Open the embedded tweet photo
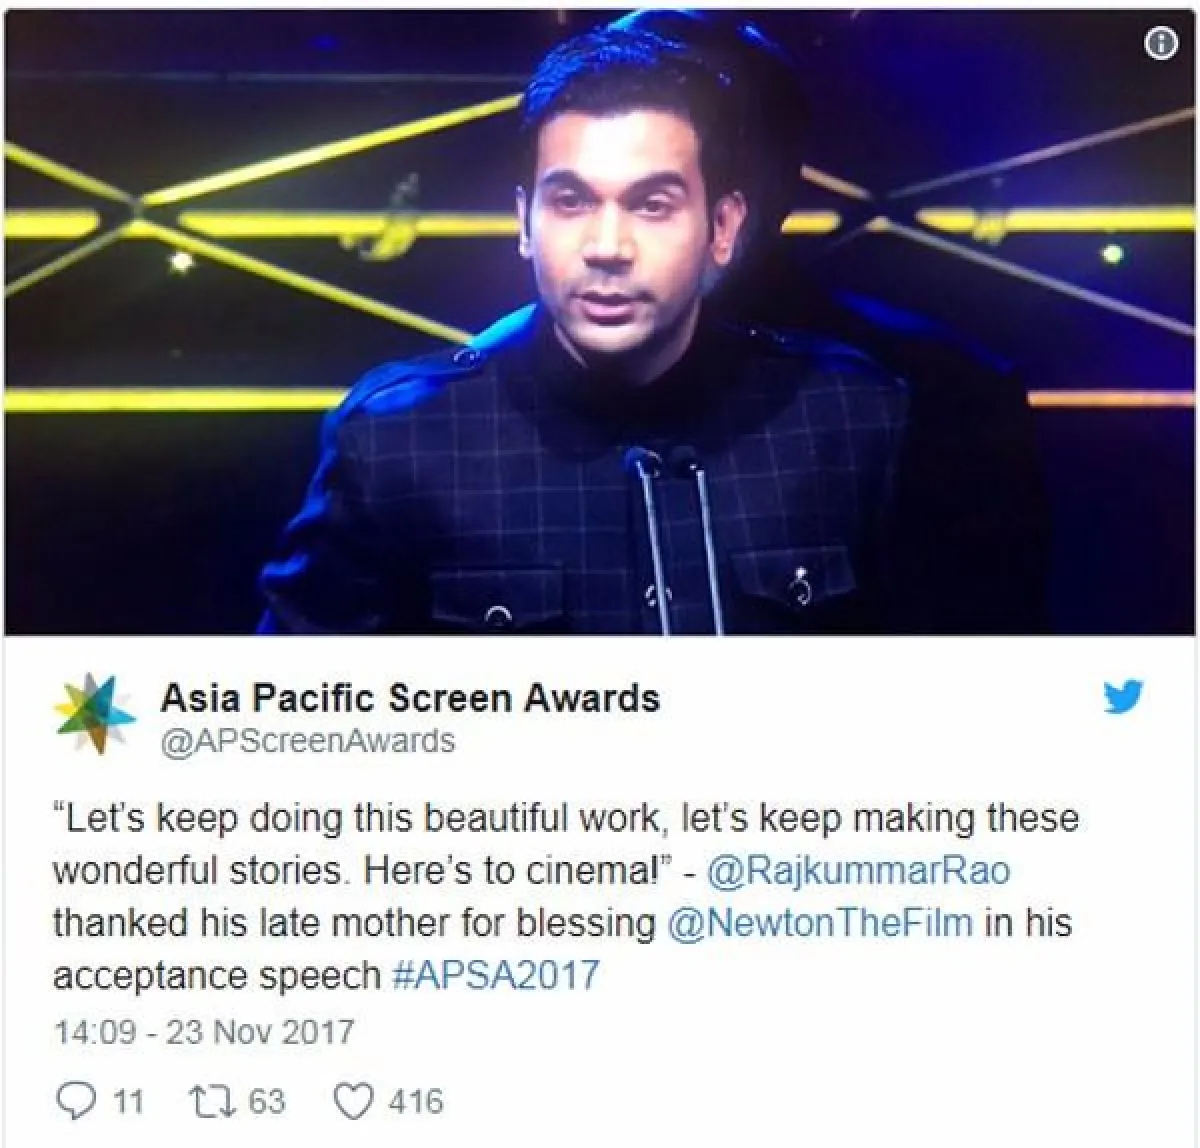Screen dimensions: 1200x1148 (x=600, y=322)
